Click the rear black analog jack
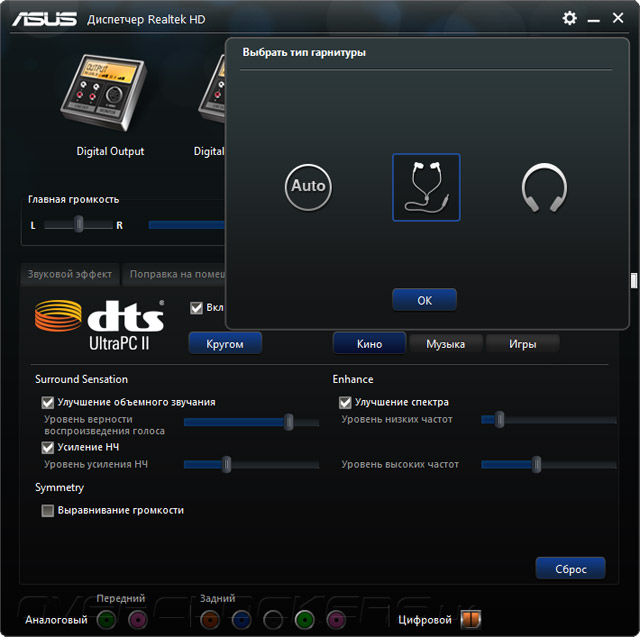This screenshot has height=637, width=640. tap(273, 620)
